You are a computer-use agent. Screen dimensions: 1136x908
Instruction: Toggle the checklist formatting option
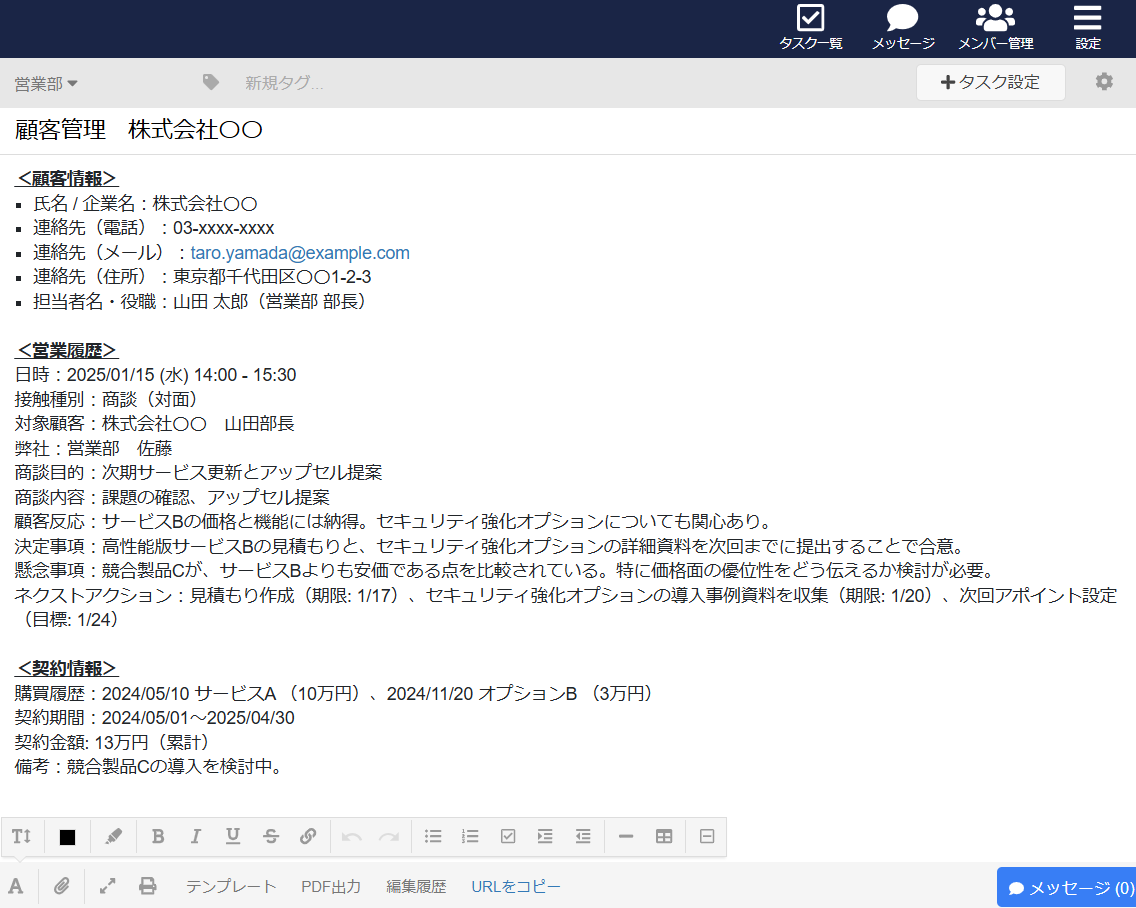[x=508, y=836]
